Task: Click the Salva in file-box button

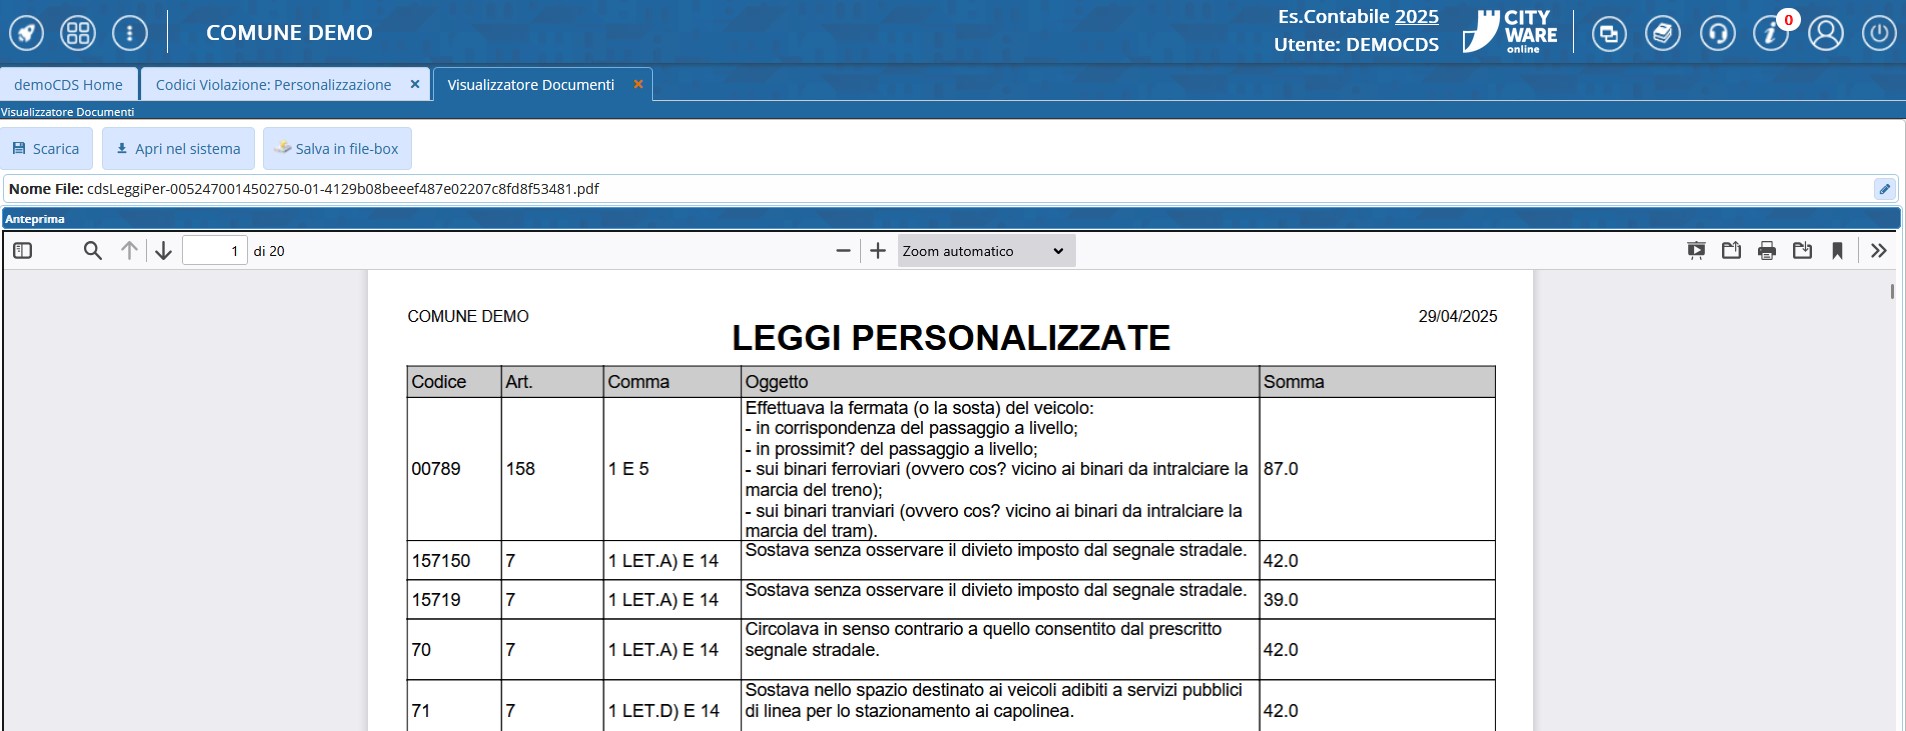Action: [x=337, y=149]
